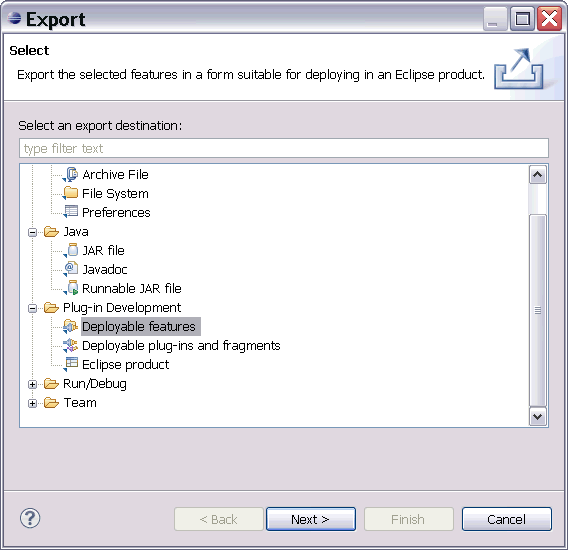Expand the Team category
The height and width of the screenshot is (550, 568).
coord(32,403)
